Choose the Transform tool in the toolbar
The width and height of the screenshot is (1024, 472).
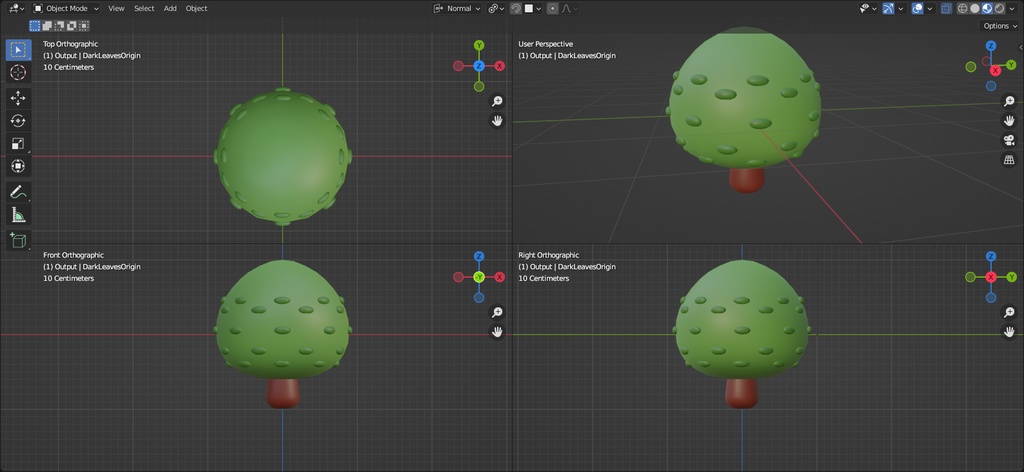(x=18, y=166)
